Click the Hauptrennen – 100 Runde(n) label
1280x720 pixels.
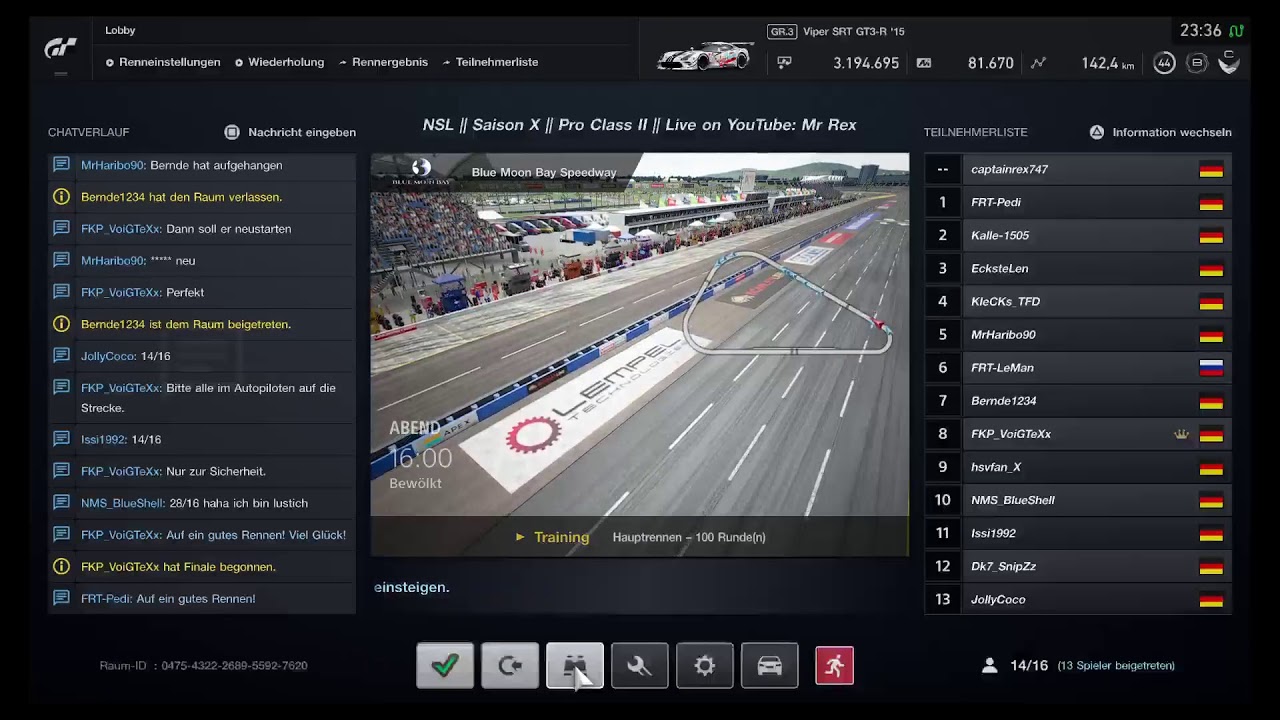point(689,537)
